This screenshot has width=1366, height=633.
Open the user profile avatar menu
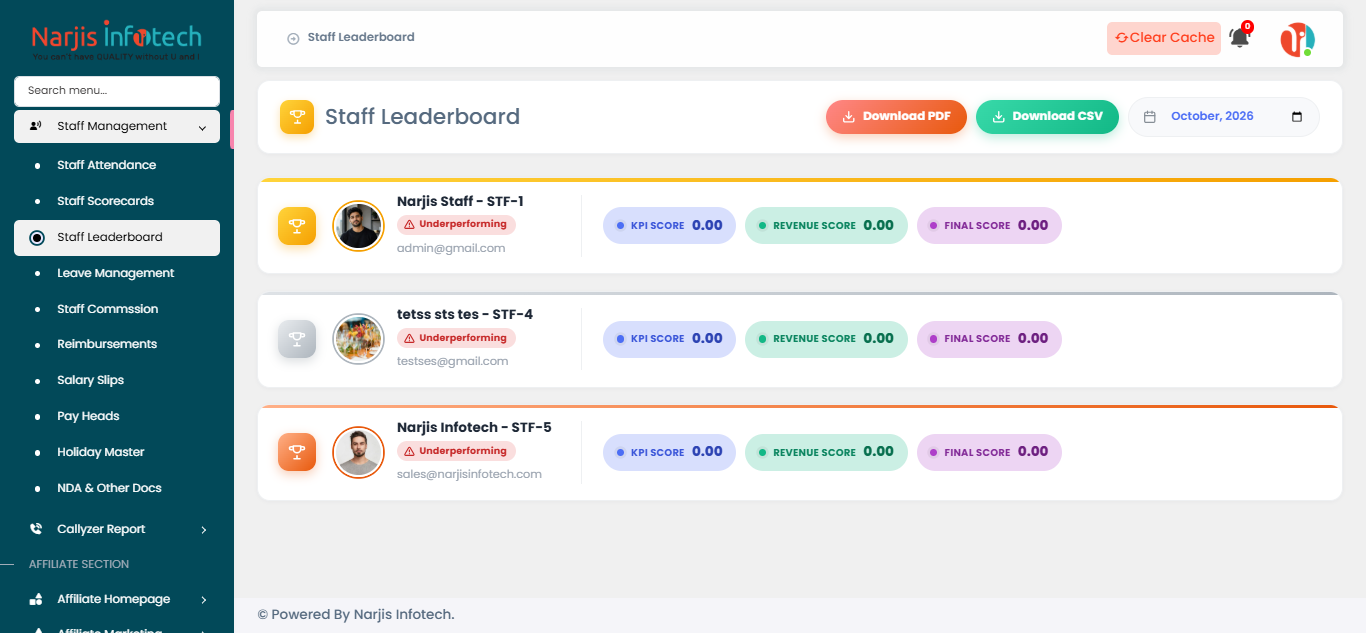pyautogui.click(x=1297, y=39)
